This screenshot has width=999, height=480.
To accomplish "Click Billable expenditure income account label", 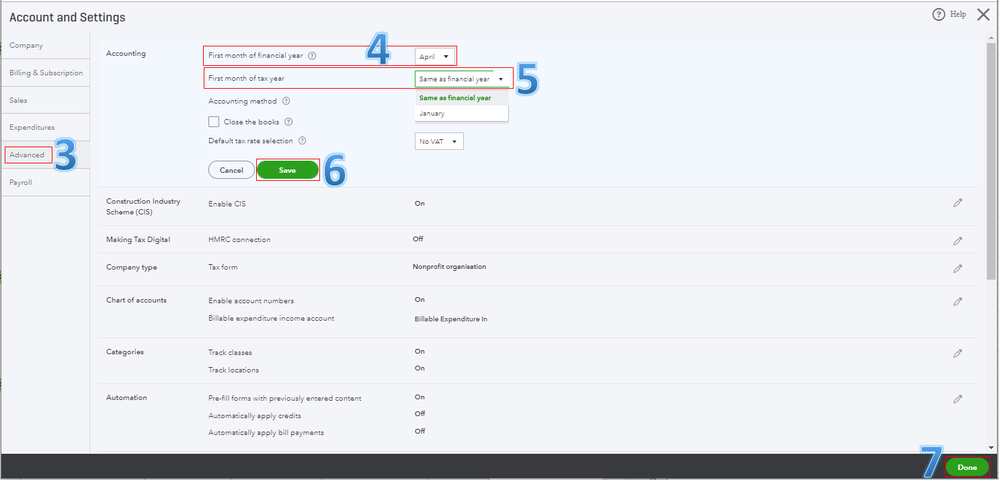I will point(271,318).
